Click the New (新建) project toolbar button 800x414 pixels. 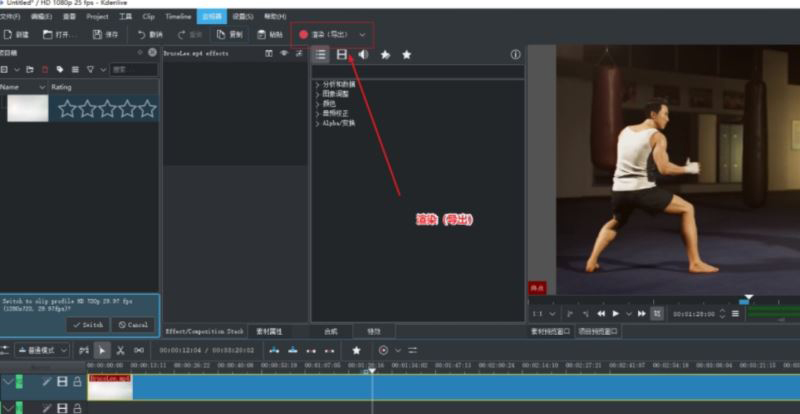[16, 35]
